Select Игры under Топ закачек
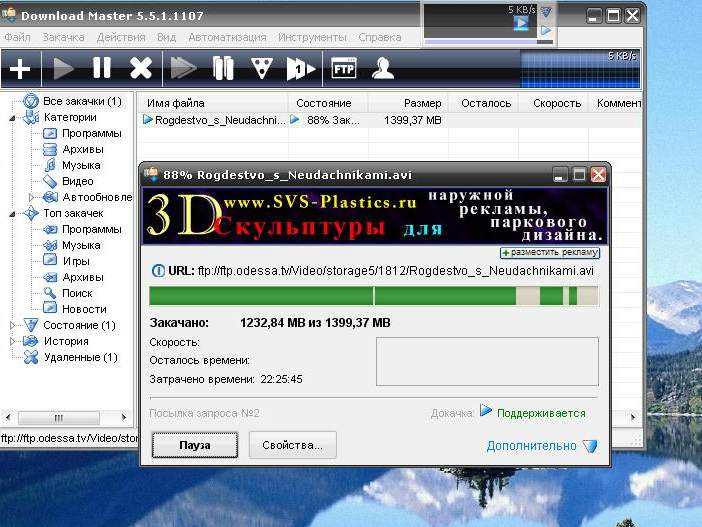This screenshot has width=702, height=527. [x=76, y=261]
